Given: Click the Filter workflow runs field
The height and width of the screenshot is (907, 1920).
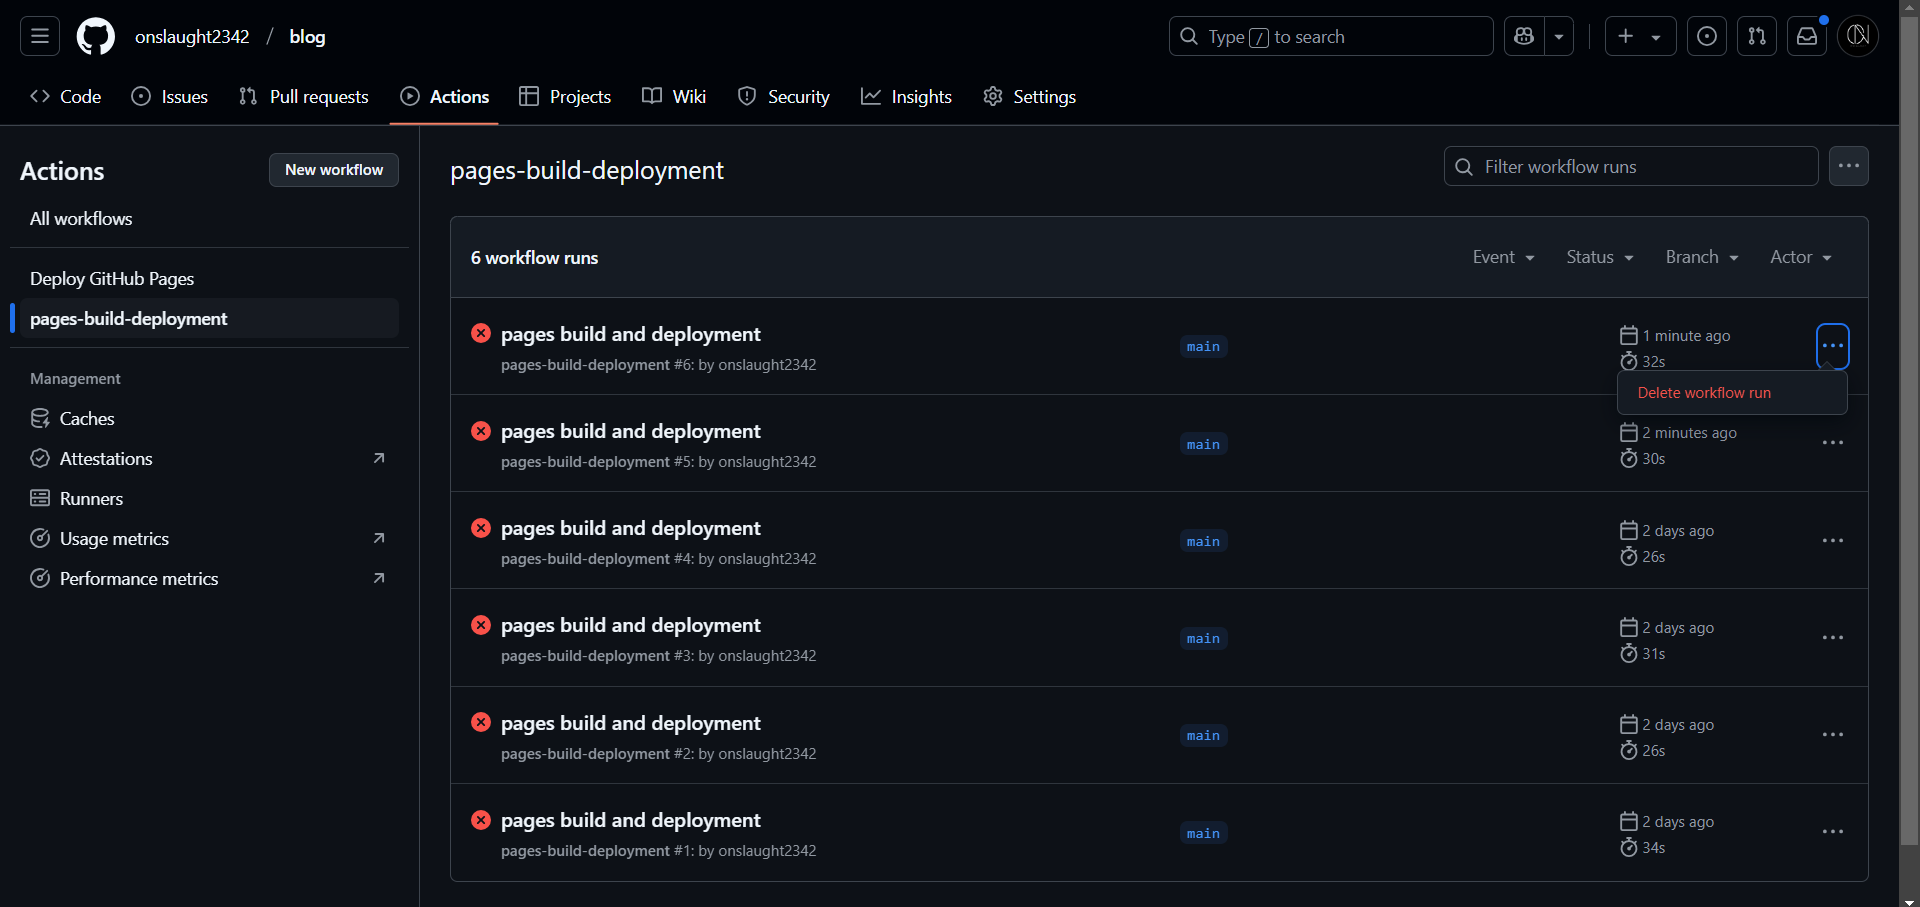Looking at the screenshot, I should pos(1631,166).
